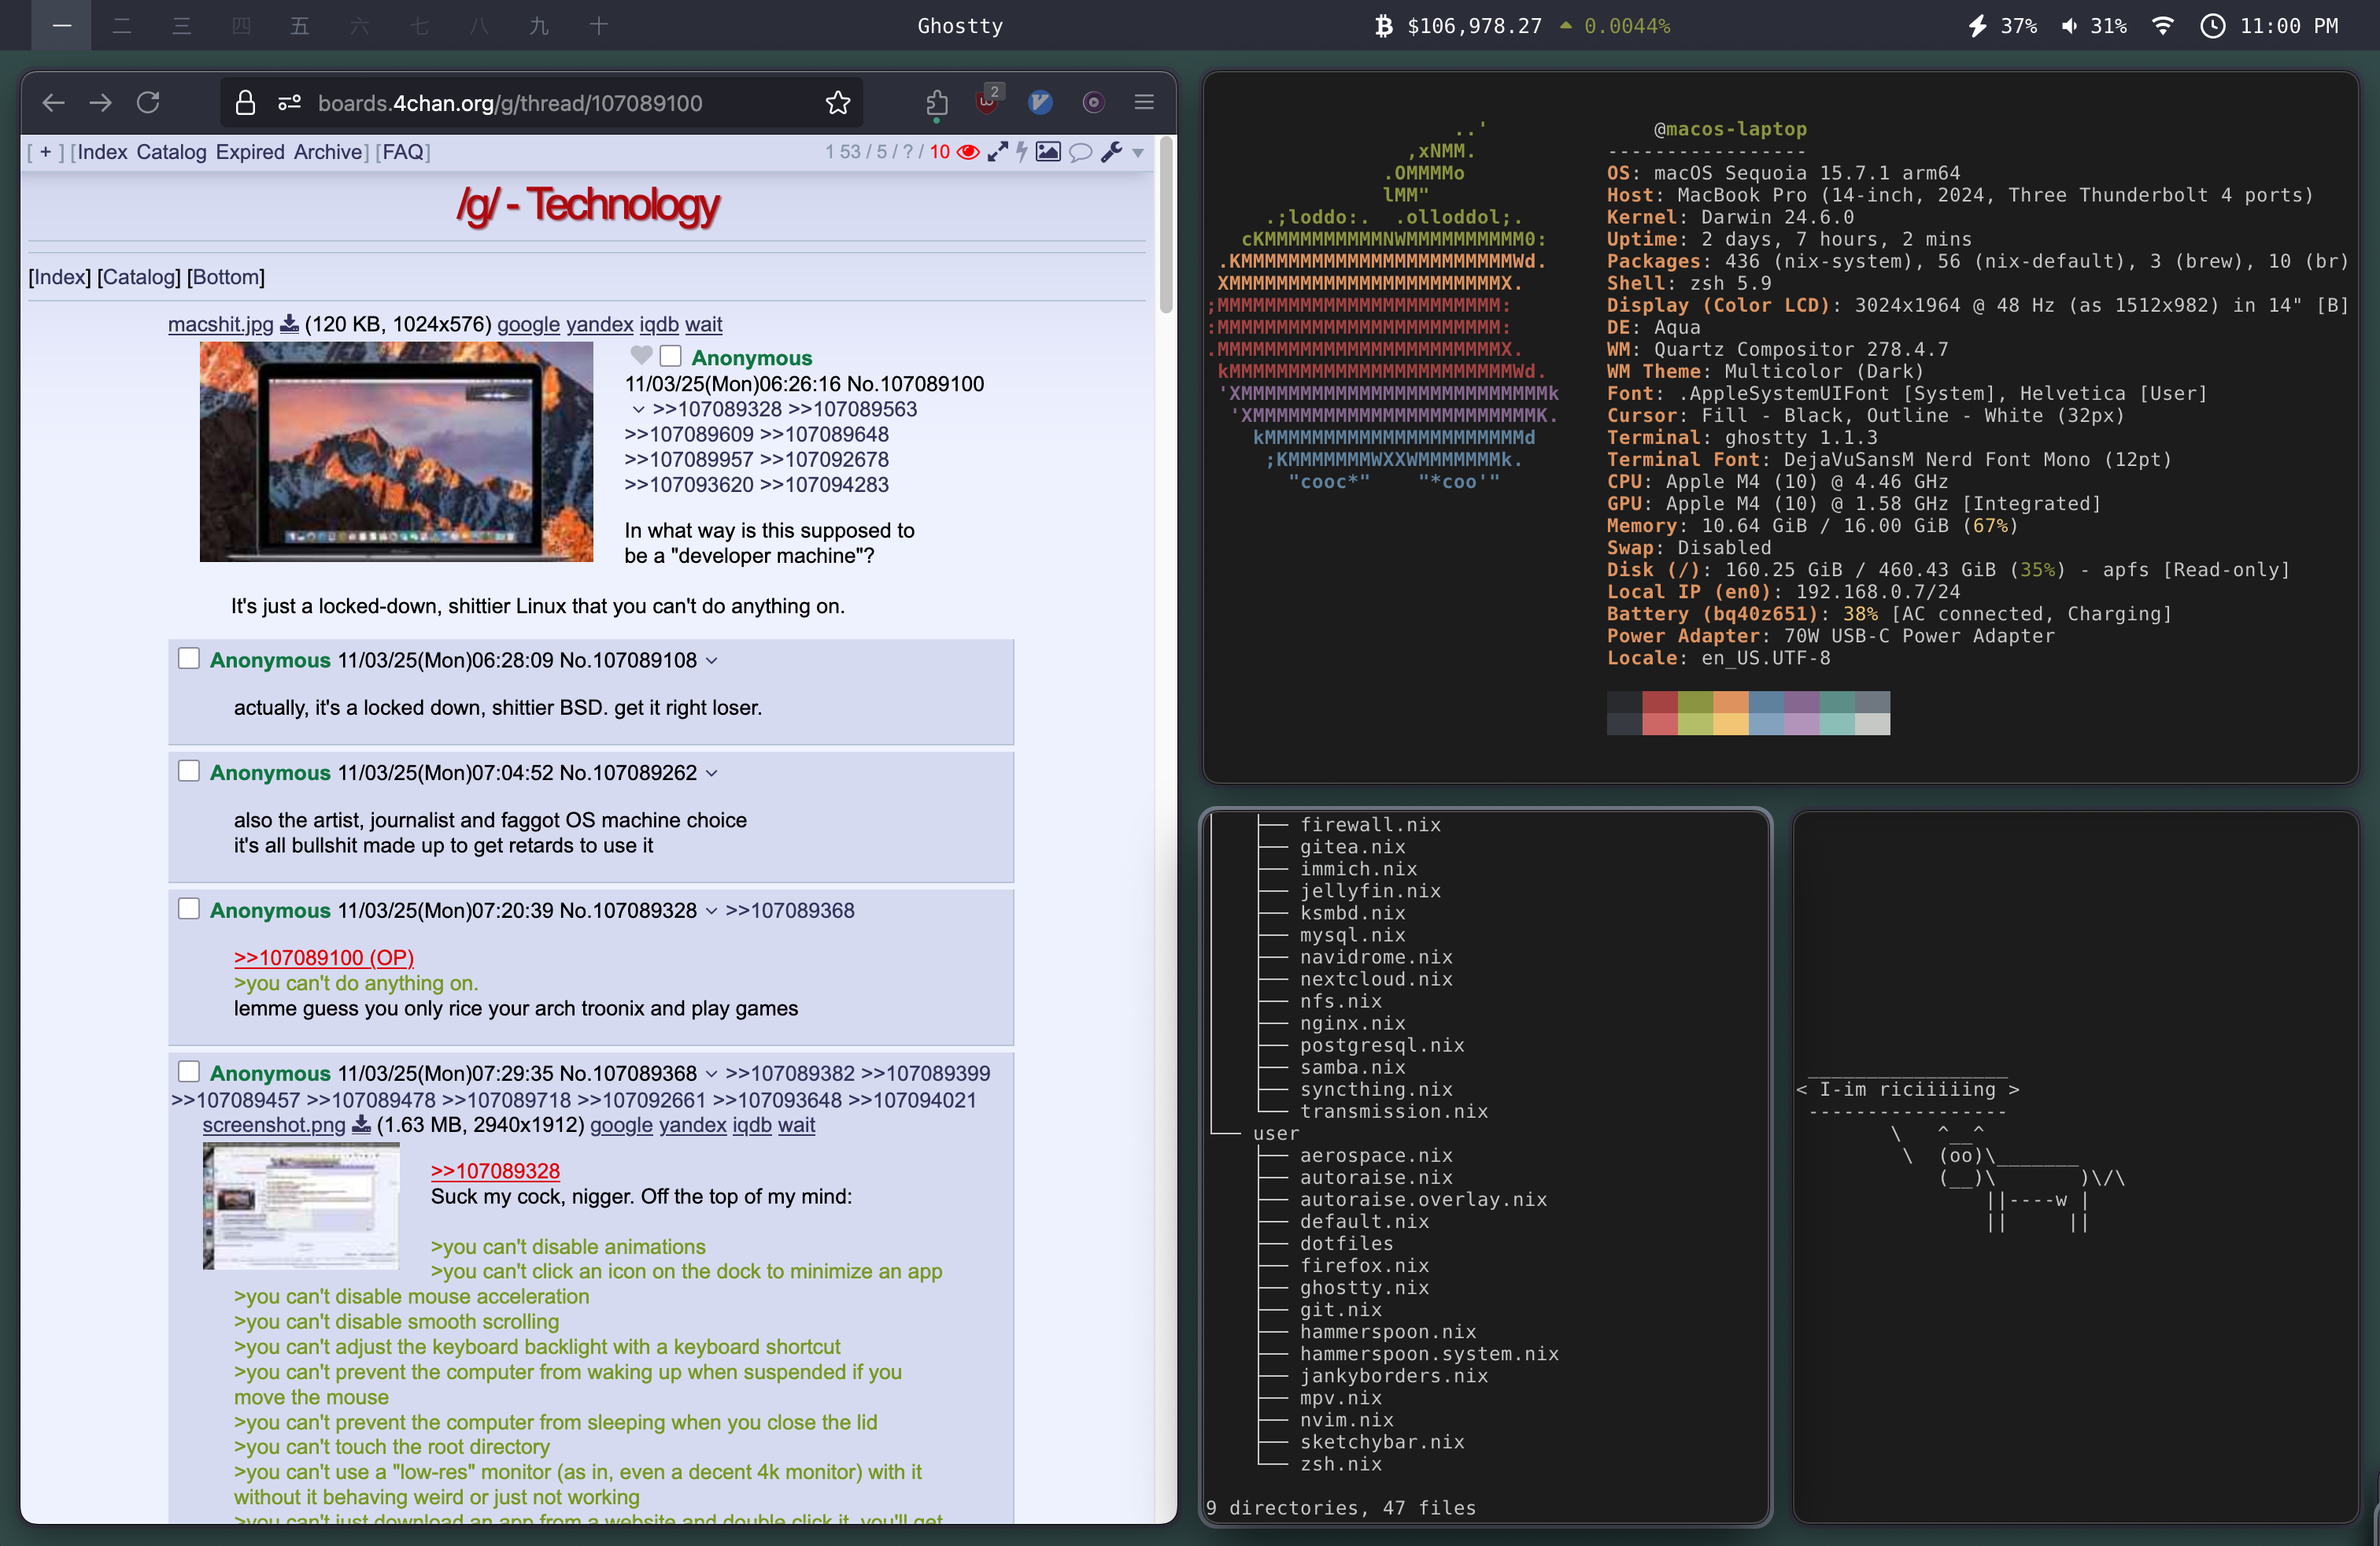Tick the checkbox on post No.107089328
Viewport: 2380px width, 1546px height.
[189, 908]
